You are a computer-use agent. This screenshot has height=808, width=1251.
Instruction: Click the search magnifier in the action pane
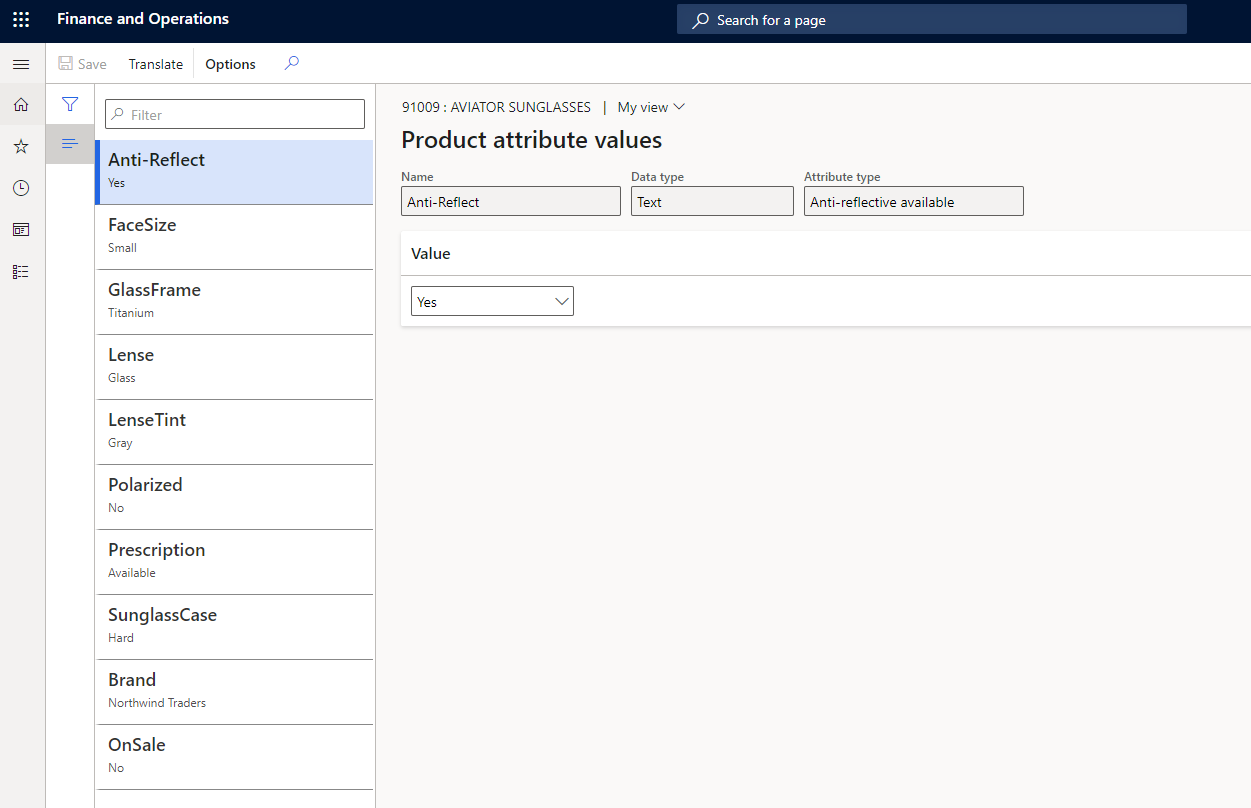[290, 63]
